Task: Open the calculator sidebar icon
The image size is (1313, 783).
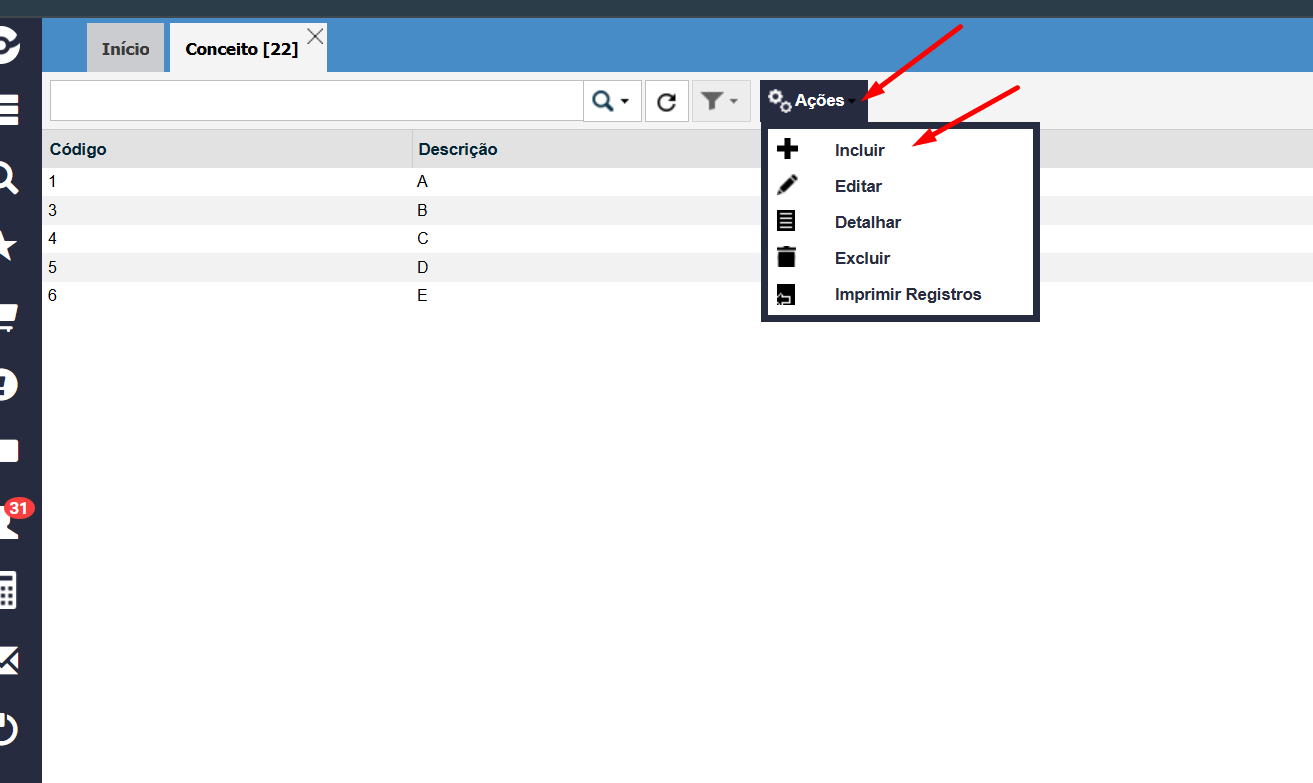Action: (x=8, y=590)
